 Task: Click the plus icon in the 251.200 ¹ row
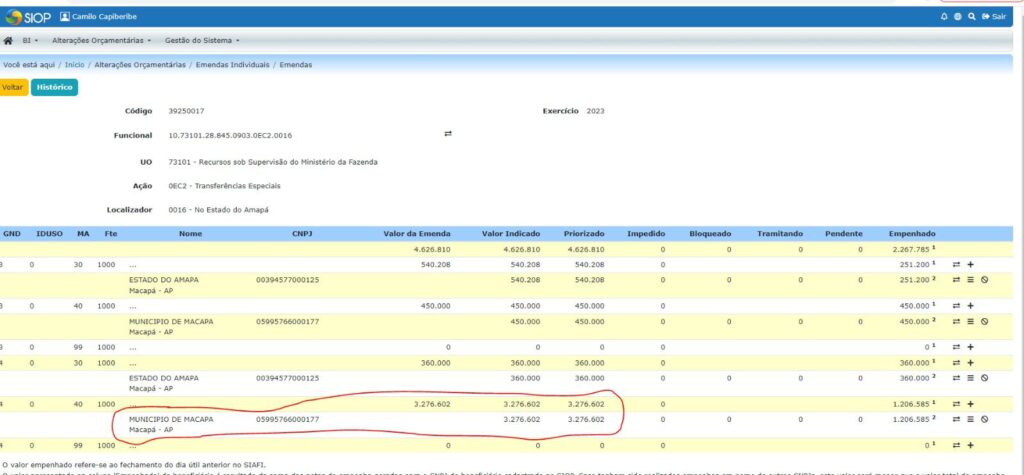970,265
